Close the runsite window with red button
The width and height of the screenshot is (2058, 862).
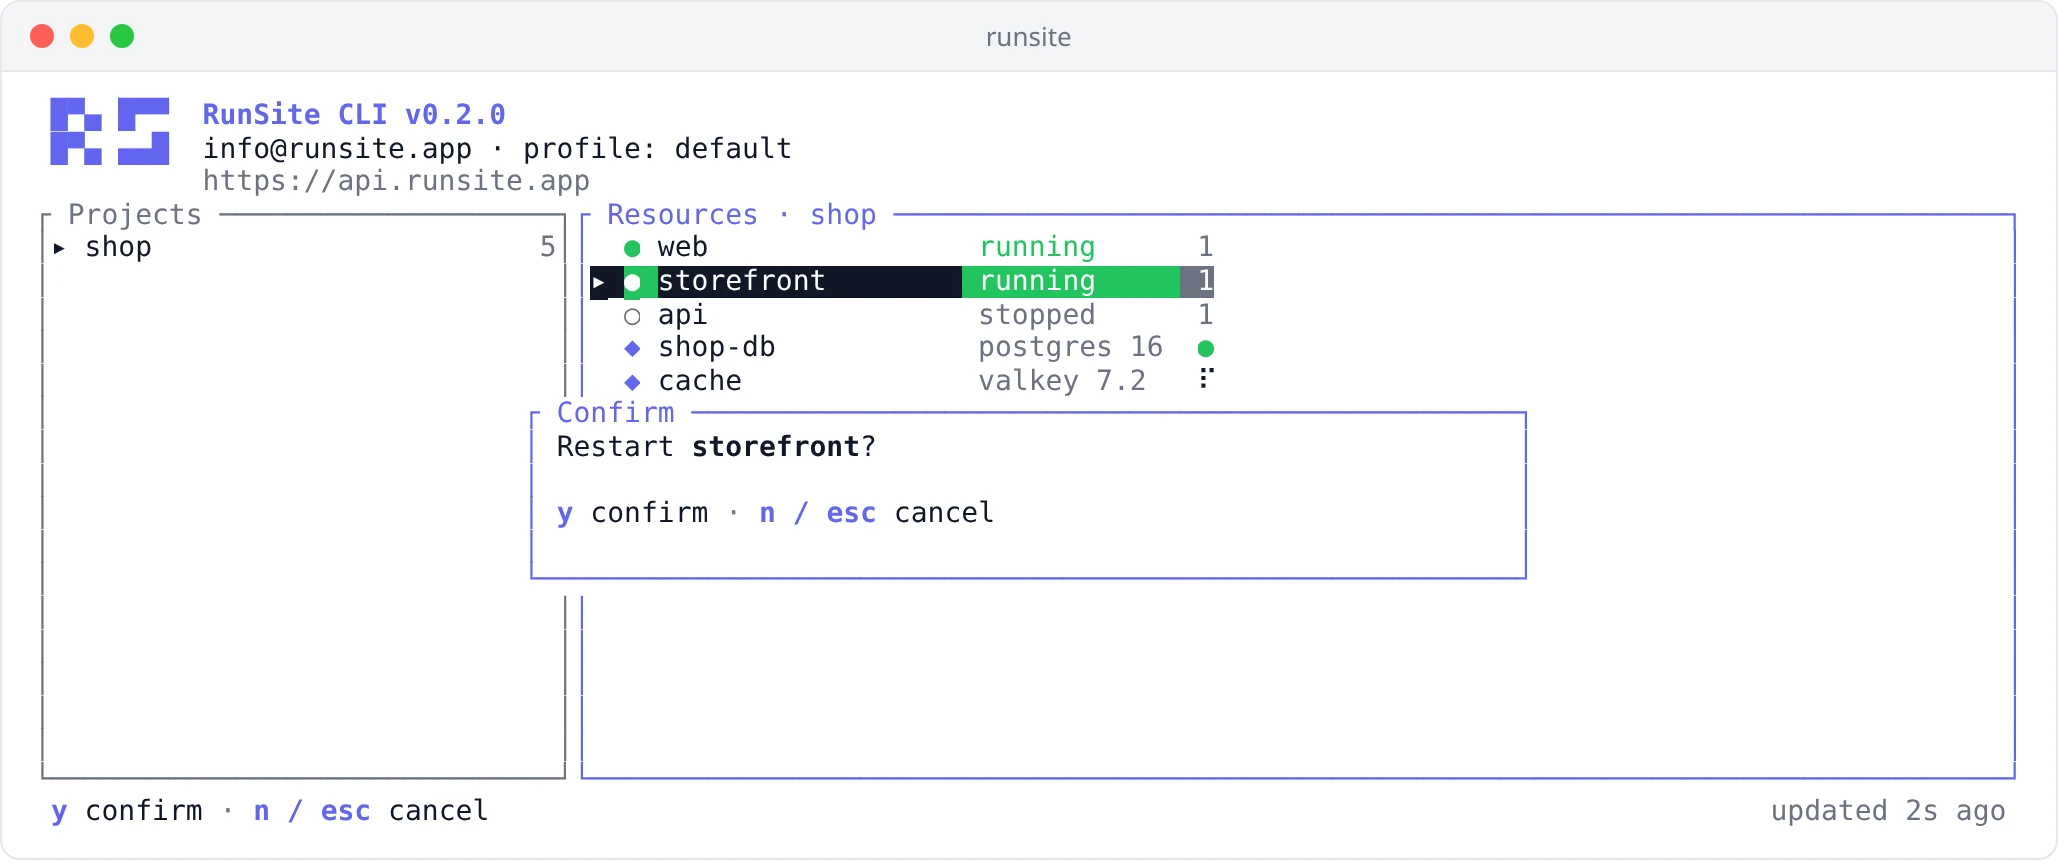(x=42, y=37)
